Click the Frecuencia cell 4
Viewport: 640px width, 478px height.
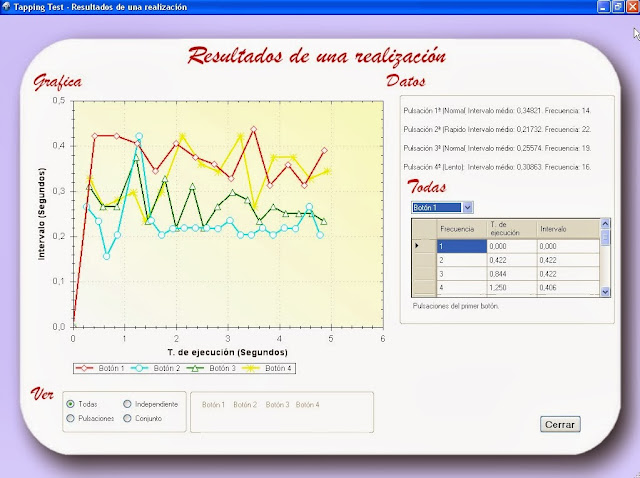tap(462, 288)
